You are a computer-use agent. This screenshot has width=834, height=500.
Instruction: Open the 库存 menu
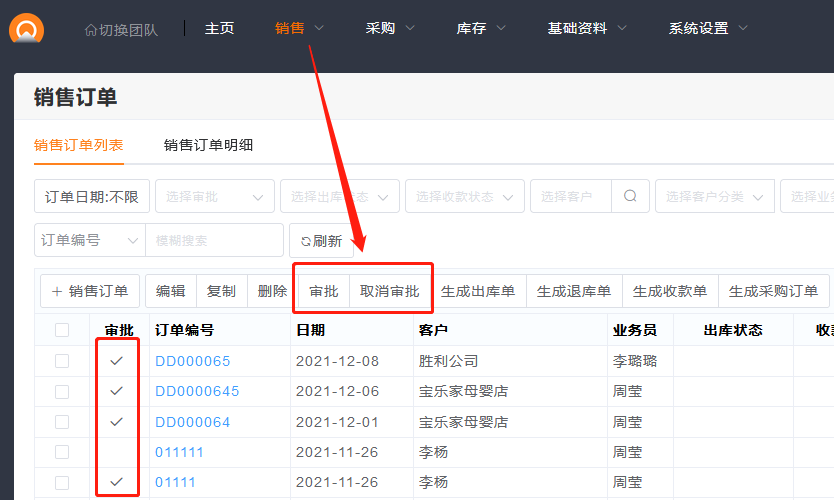pos(481,28)
